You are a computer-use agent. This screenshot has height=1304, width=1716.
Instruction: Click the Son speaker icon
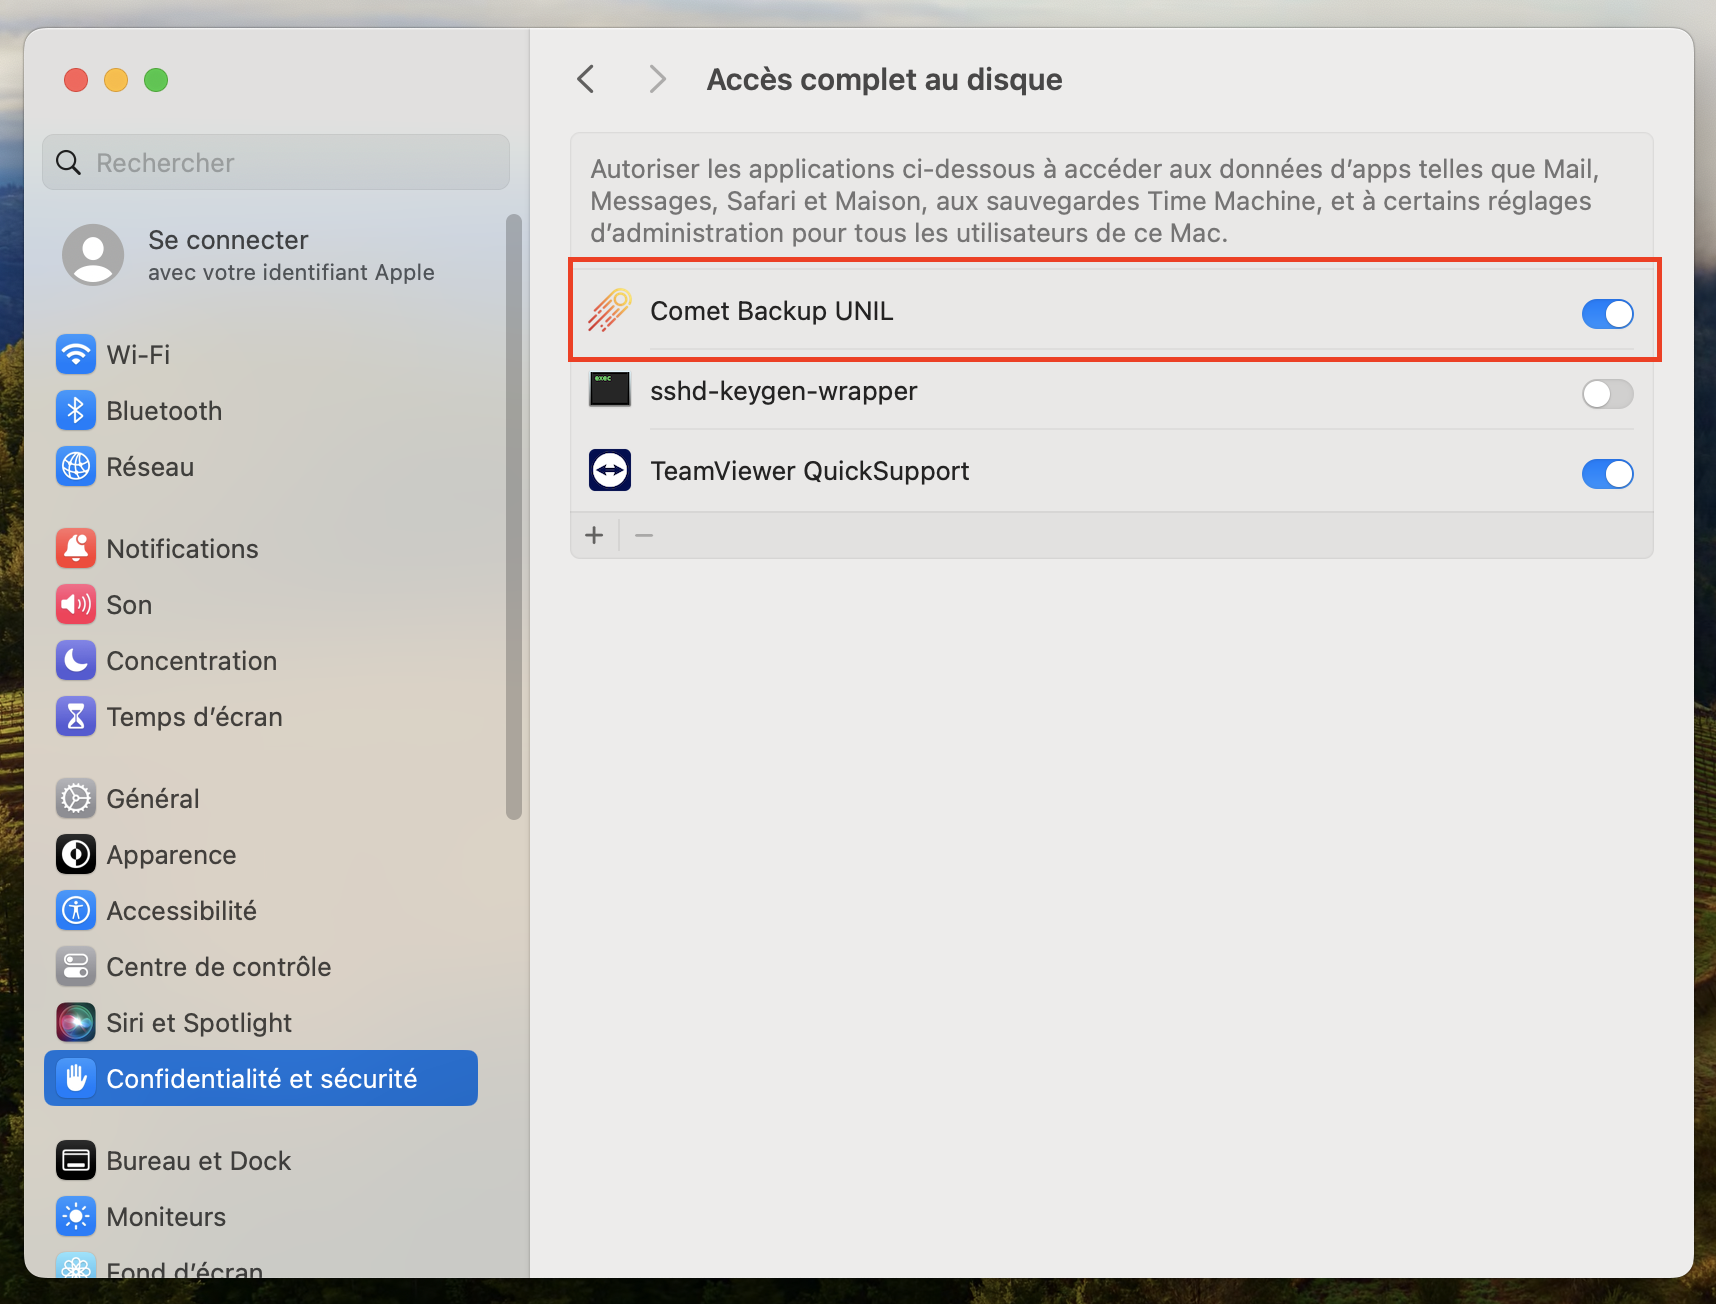click(x=76, y=605)
